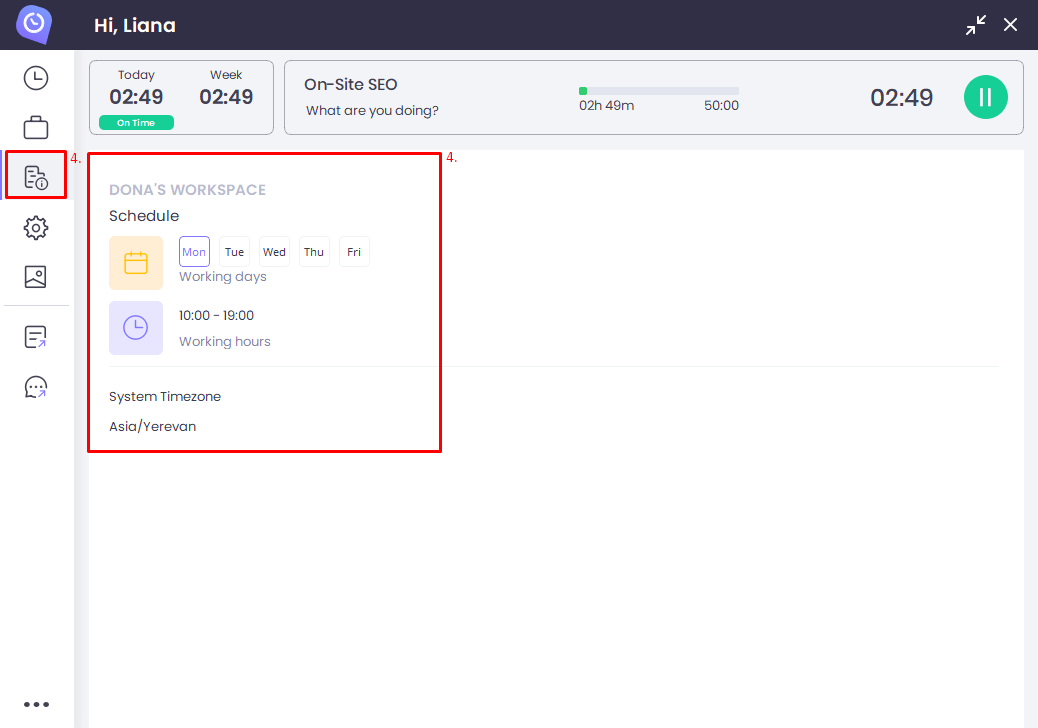The width and height of the screenshot is (1038, 728).
Task: Pause the On-Site SEO timer
Action: point(986,97)
